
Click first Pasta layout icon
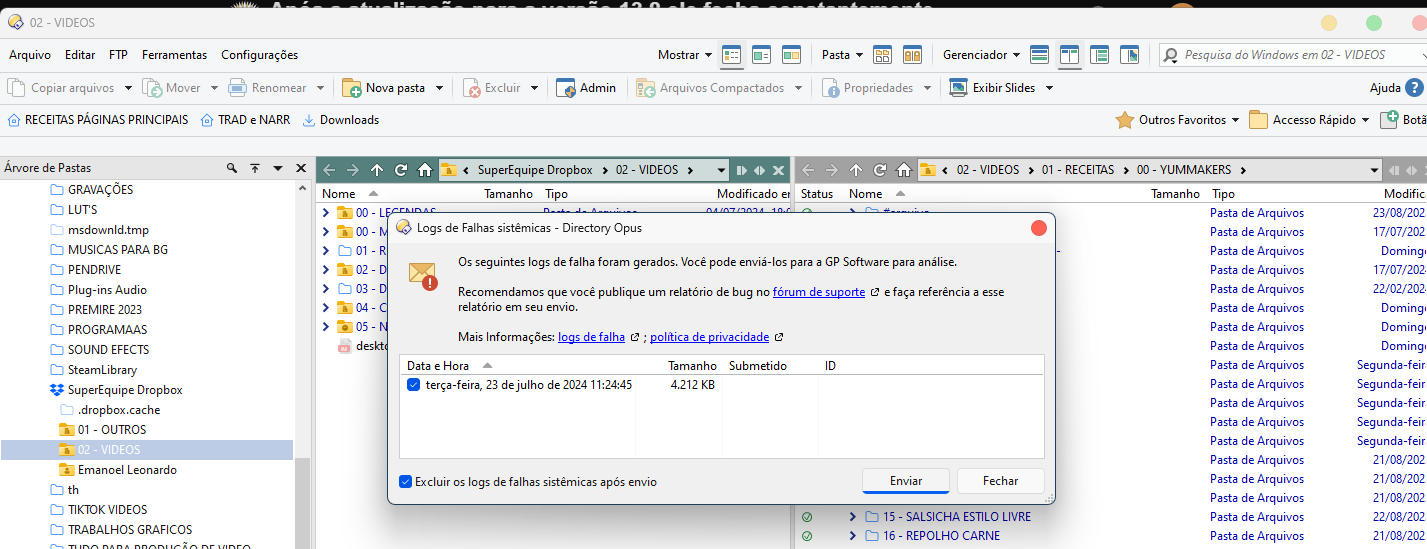pos(883,55)
